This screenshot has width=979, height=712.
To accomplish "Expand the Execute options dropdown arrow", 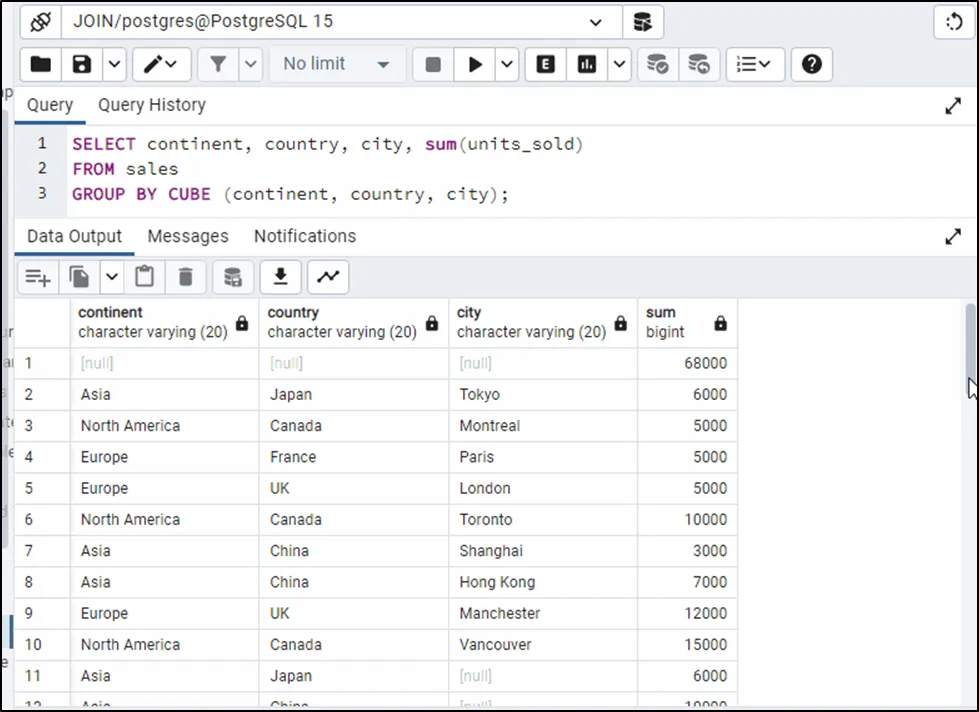I will (507, 65).
